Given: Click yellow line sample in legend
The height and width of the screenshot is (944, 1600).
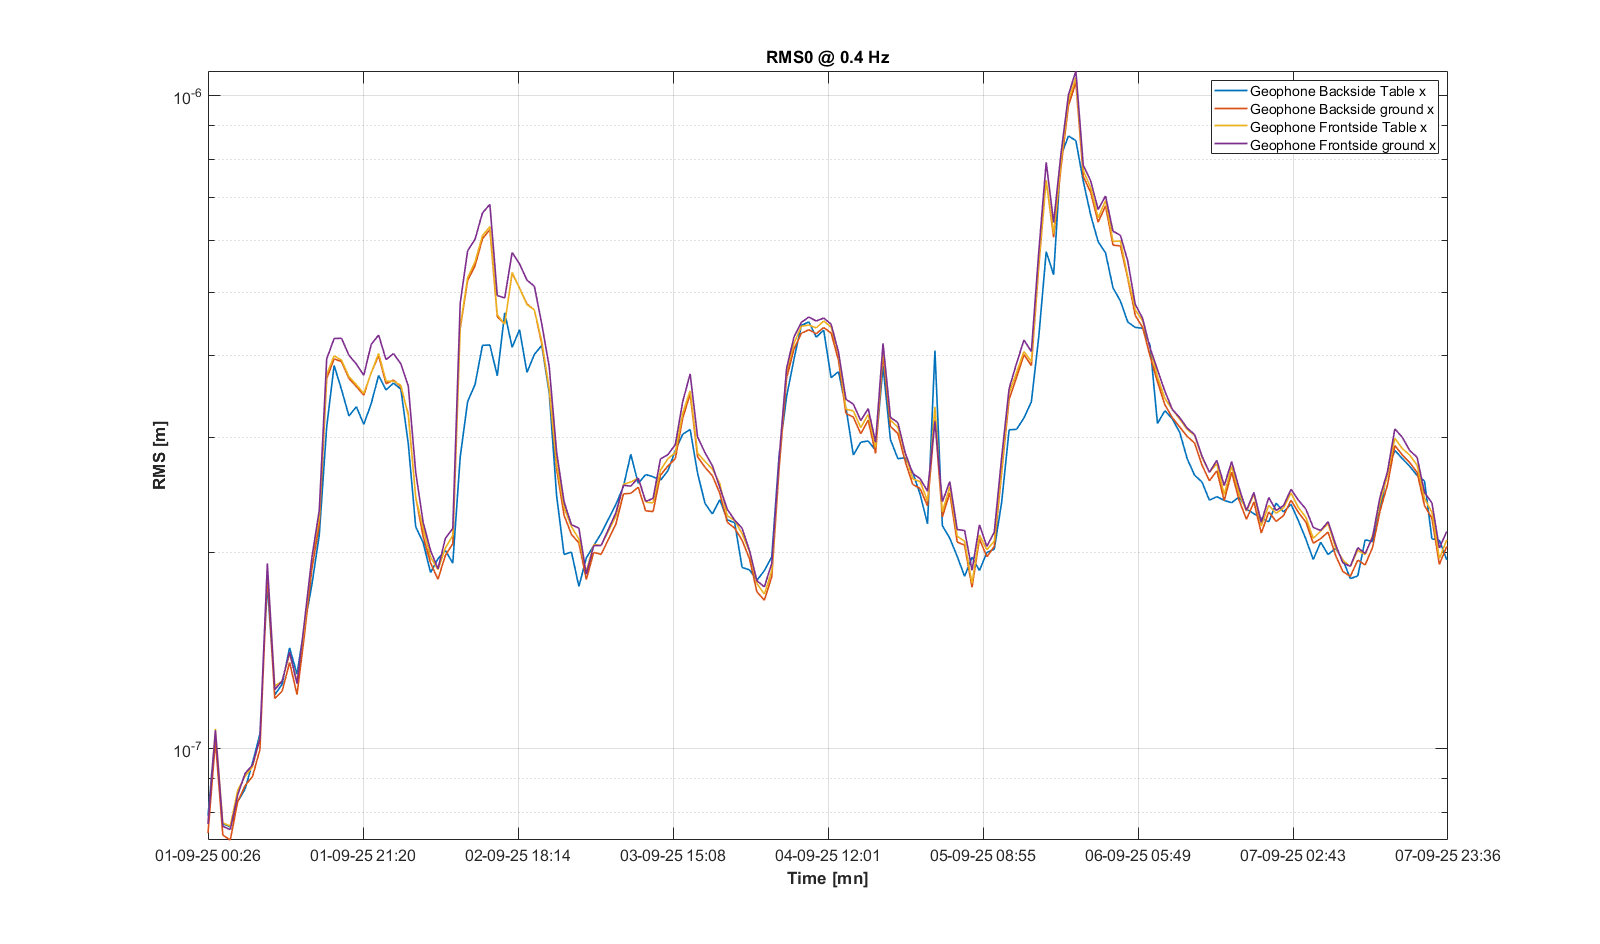Looking at the screenshot, I should 1230,127.
